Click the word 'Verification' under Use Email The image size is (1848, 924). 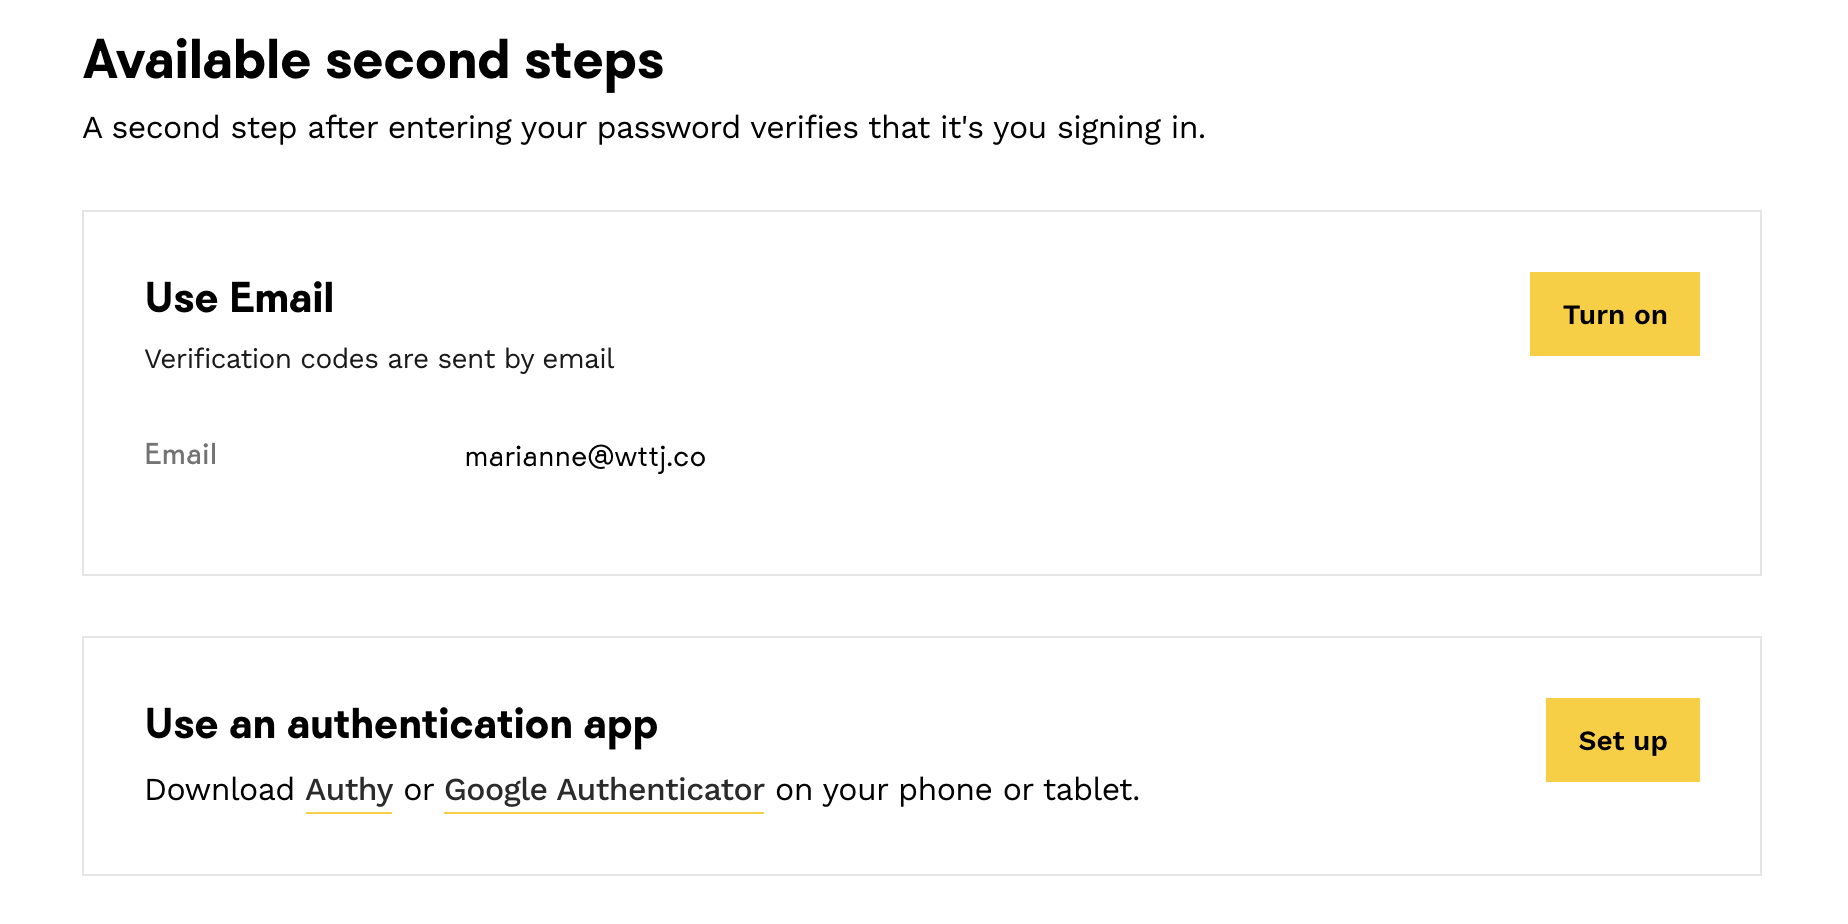[212, 359]
